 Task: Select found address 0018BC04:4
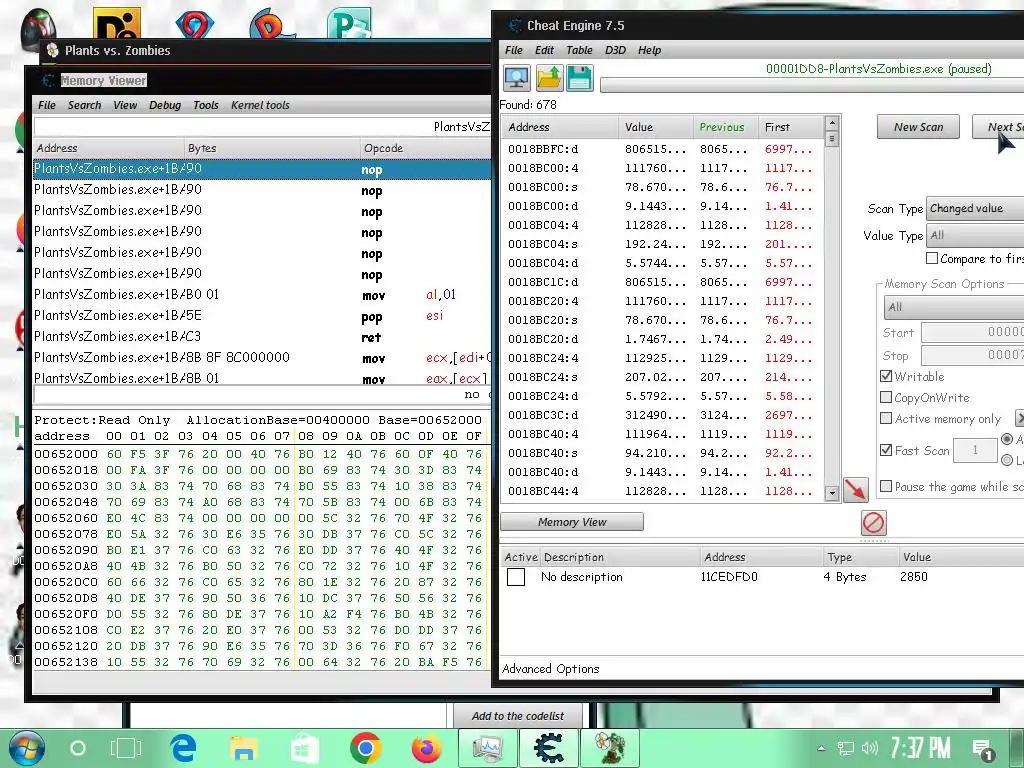point(662,225)
